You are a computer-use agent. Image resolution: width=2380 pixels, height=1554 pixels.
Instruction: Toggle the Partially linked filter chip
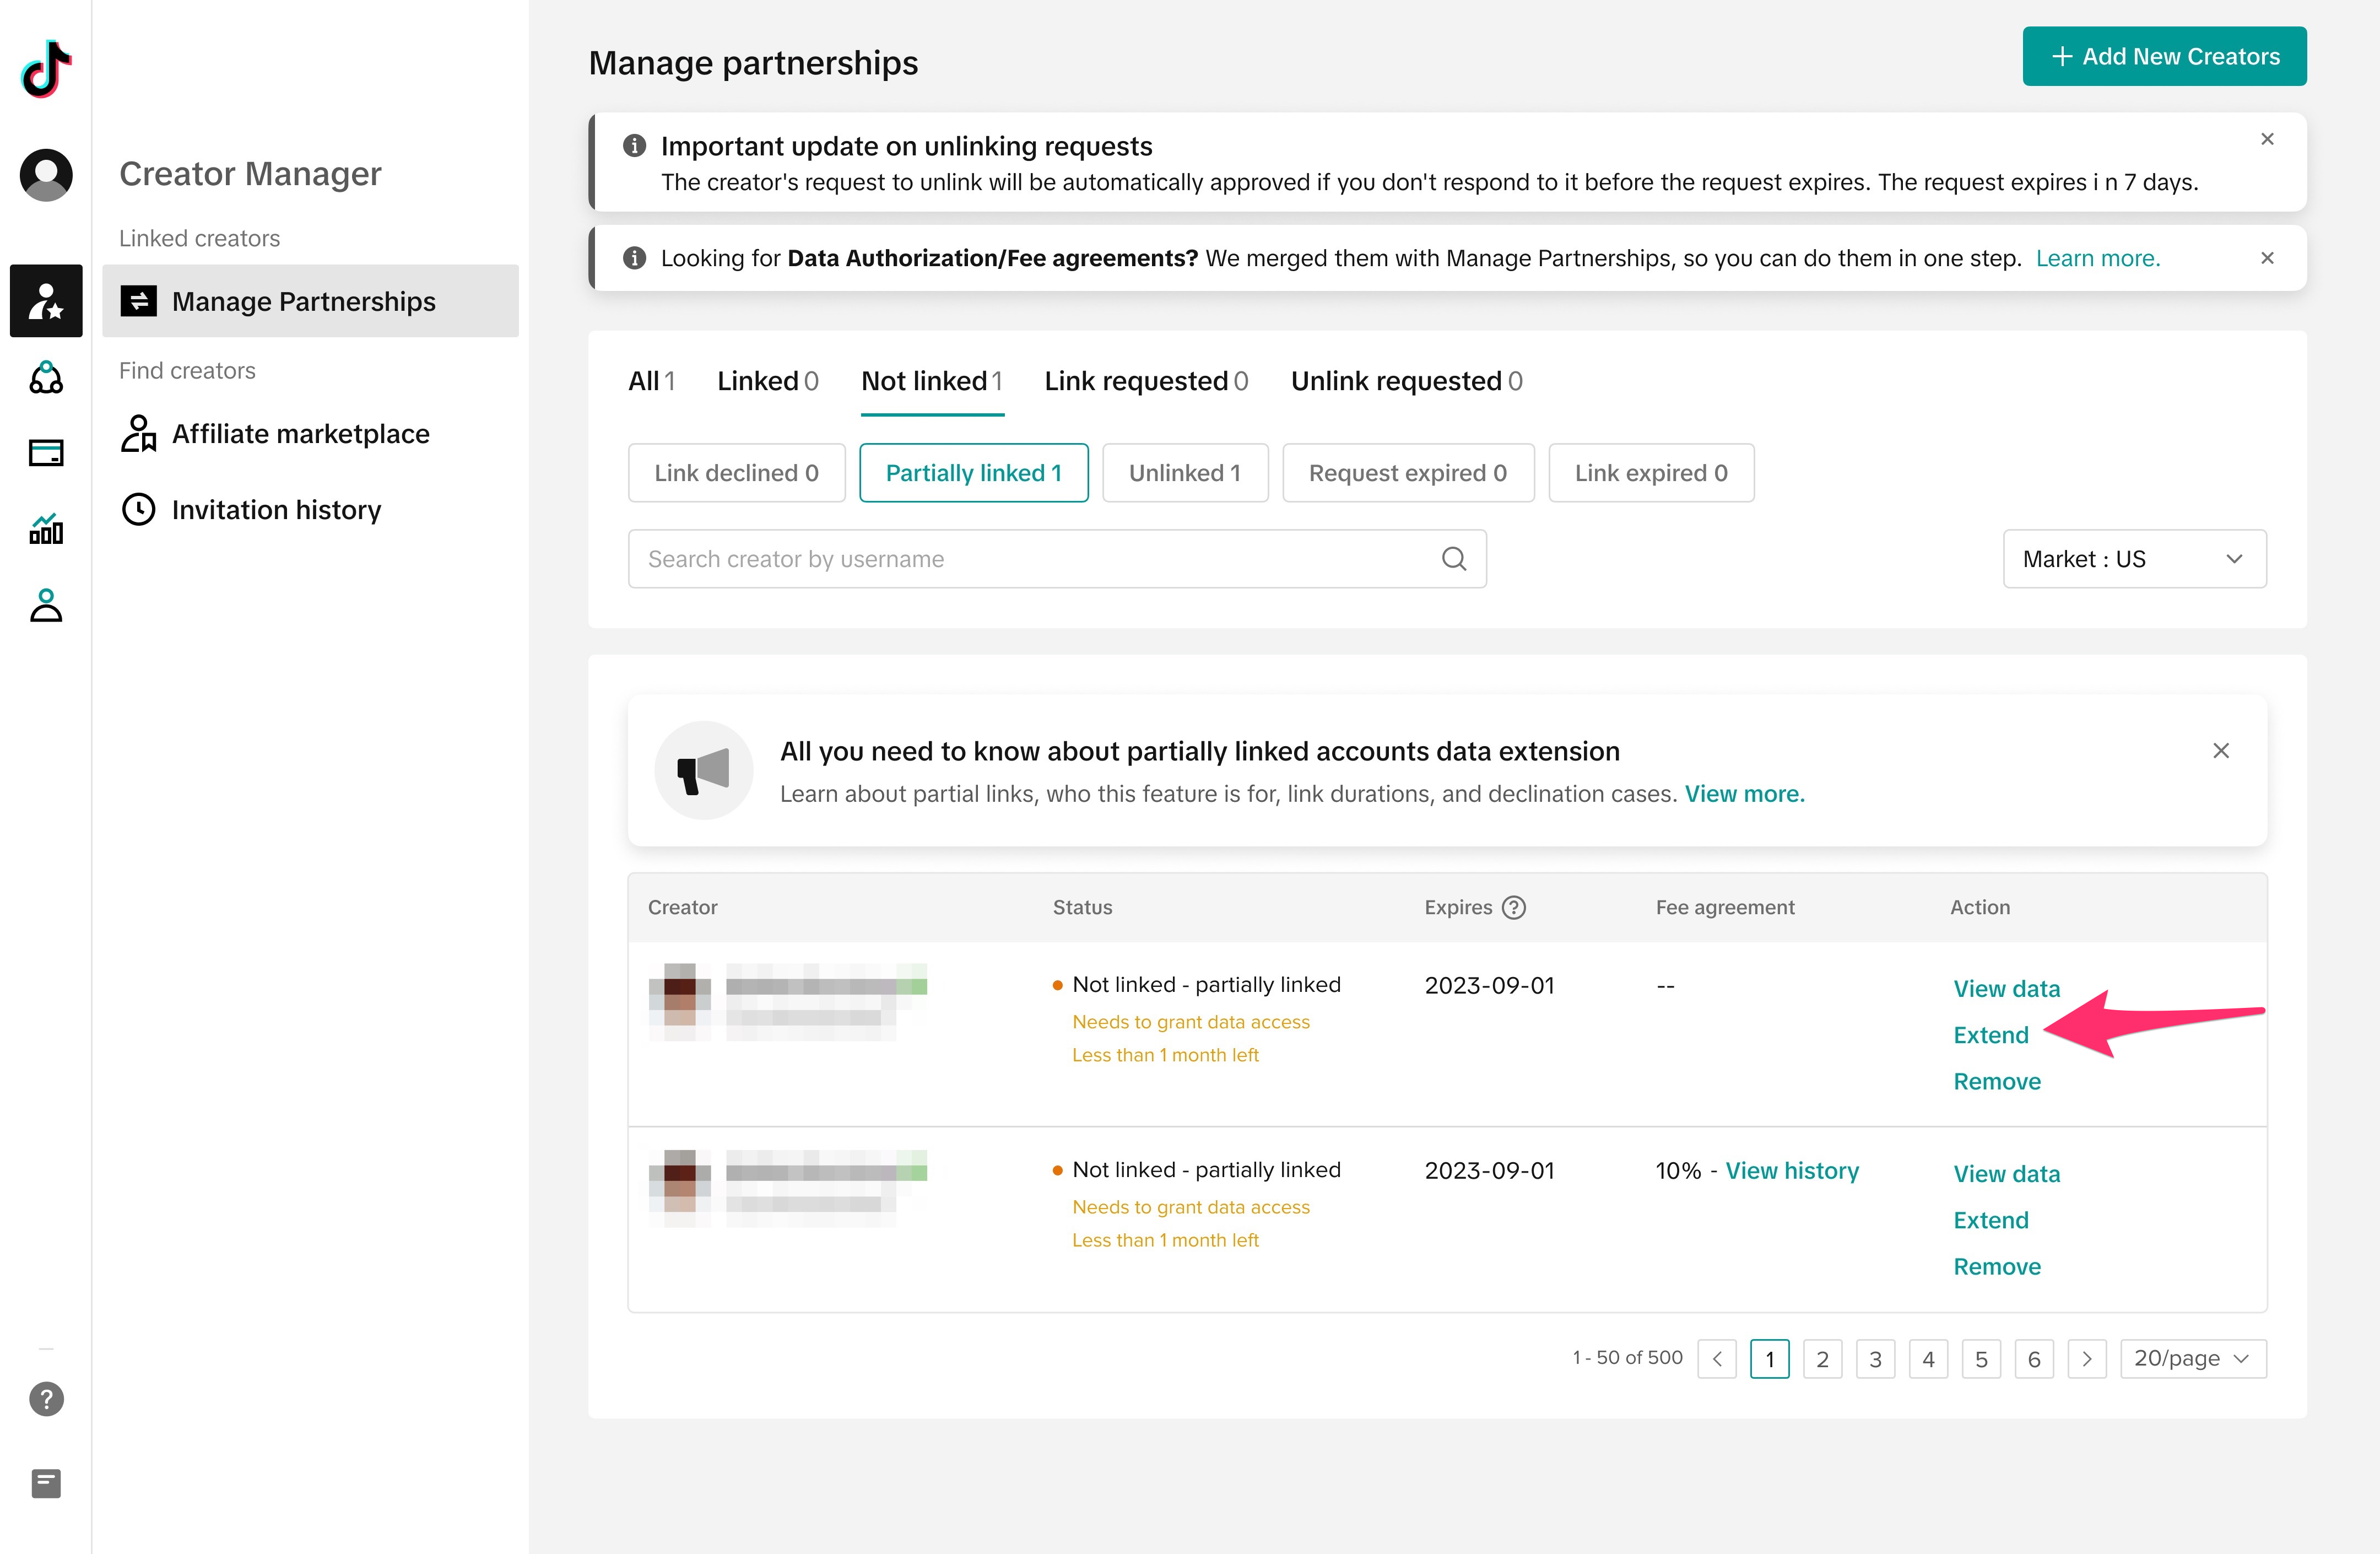pos(973,473)
